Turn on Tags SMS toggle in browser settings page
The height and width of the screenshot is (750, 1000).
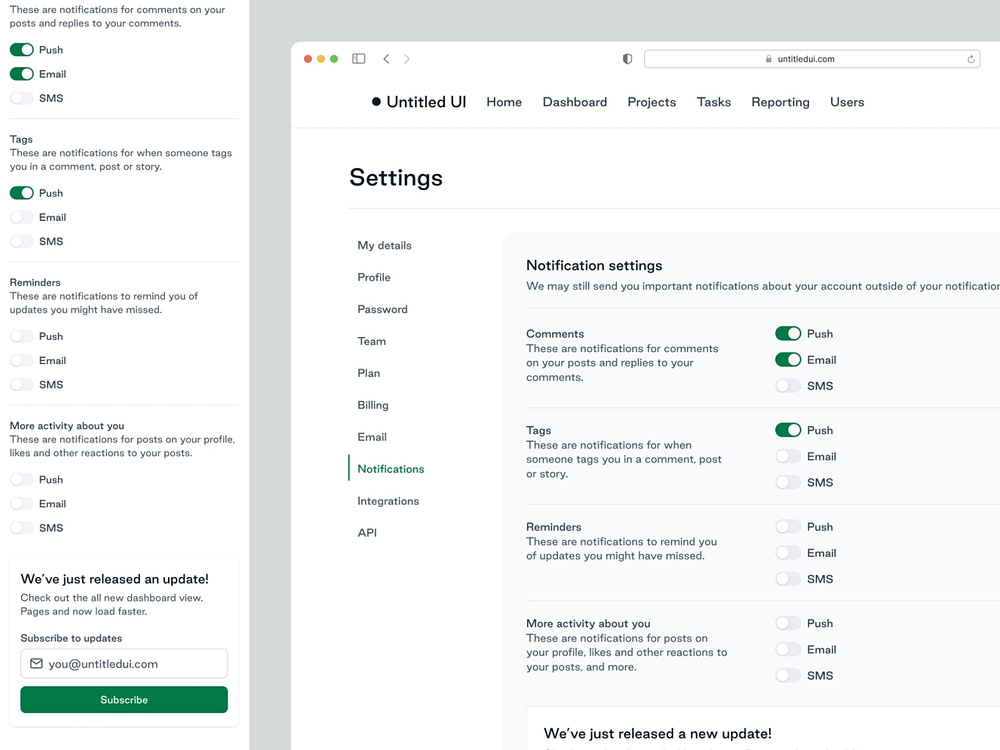pyautogui.click(x=788, y=483)
